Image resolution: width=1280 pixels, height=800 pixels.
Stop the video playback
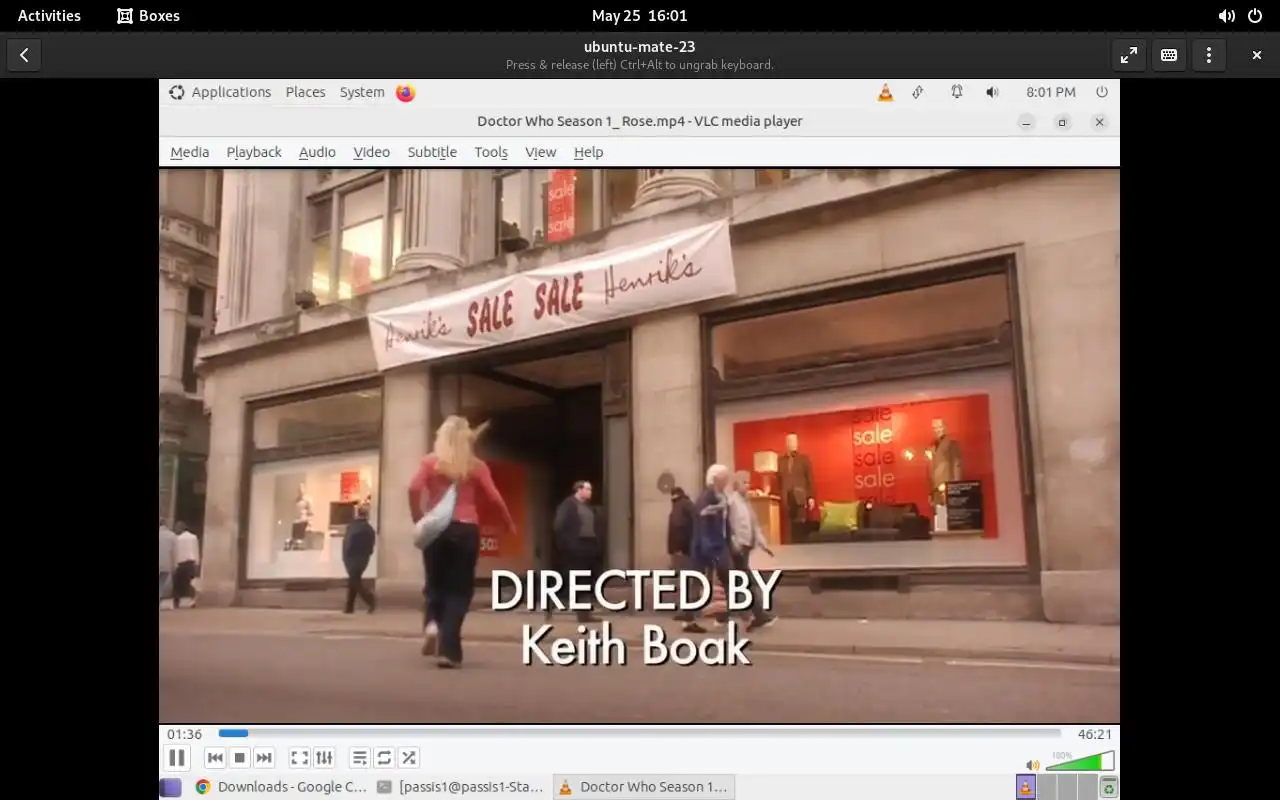[x=239, y=758]
